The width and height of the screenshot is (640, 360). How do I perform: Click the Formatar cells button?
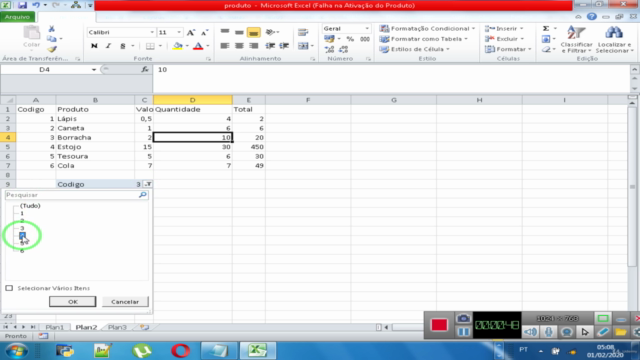pyautogui.click(x=508, y=49)
